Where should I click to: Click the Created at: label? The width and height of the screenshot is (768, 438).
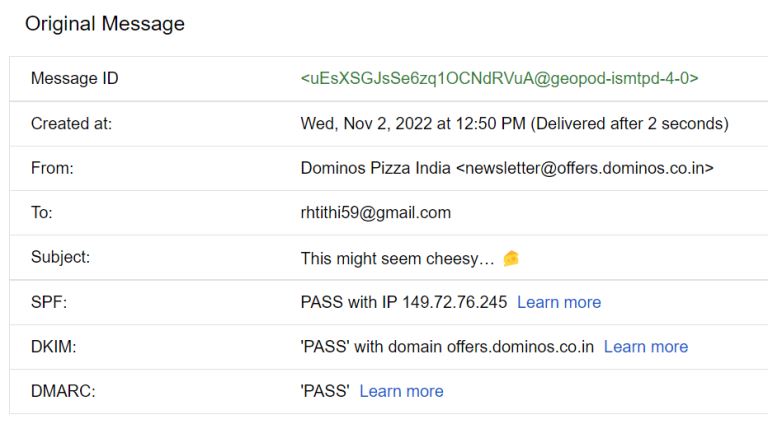(72, 123)
